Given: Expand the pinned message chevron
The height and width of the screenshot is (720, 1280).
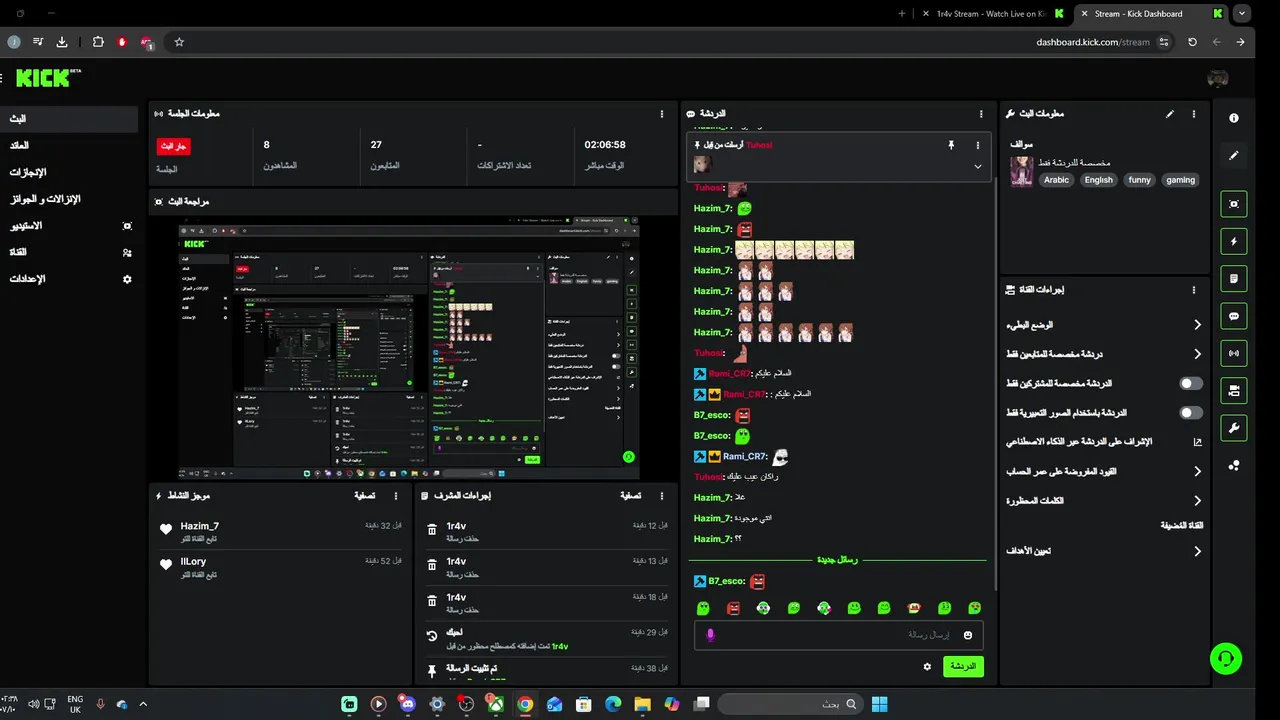Looking at the screenshot, I should pos(977,166).
